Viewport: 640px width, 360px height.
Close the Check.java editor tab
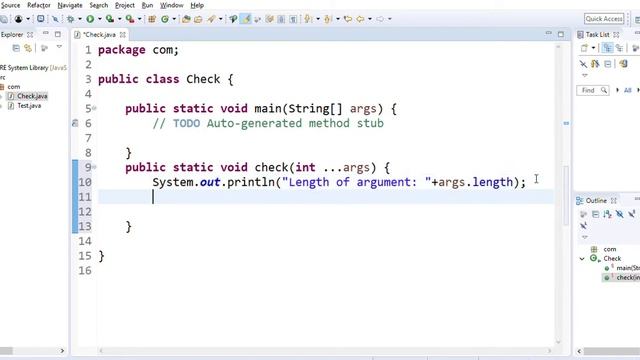coord(122,35)
